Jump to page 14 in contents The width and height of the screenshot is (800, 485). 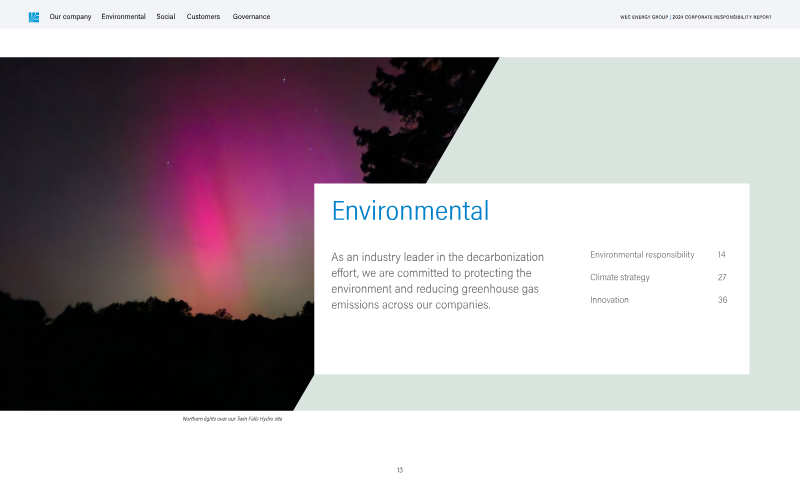[721, 255]
